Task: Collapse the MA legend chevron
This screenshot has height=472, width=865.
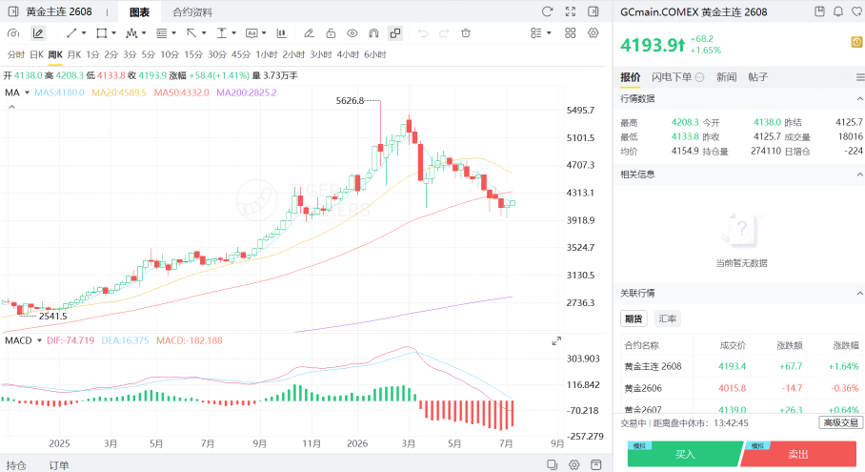Action: pos(11,107)
